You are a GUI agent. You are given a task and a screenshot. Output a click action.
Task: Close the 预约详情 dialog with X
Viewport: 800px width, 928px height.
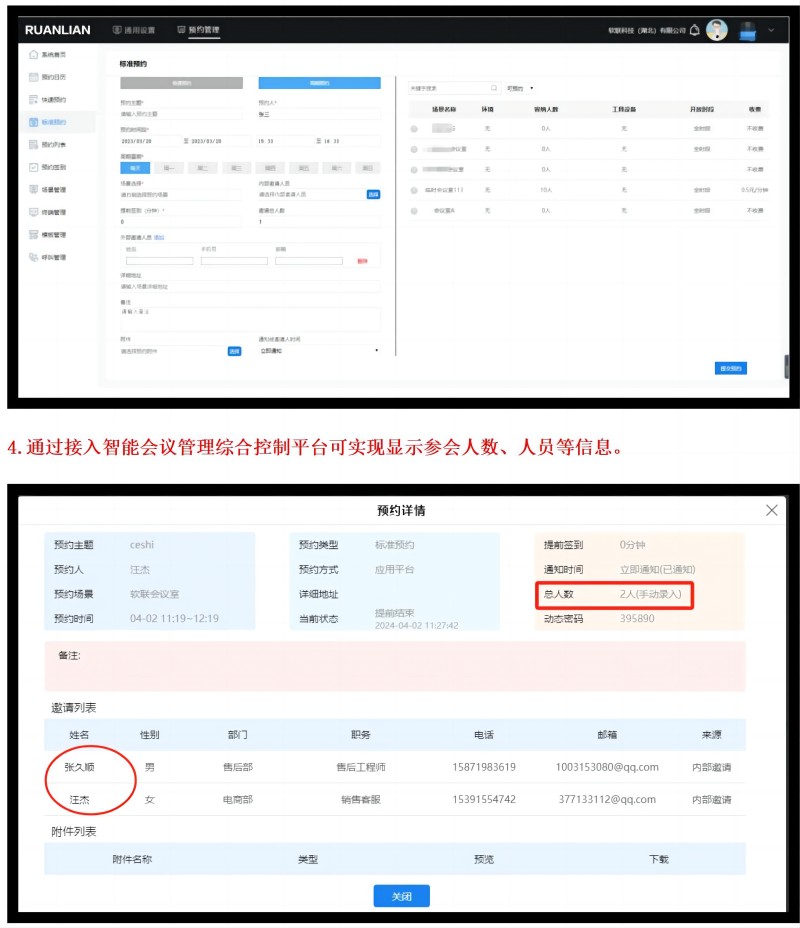(x=771, y=510)
